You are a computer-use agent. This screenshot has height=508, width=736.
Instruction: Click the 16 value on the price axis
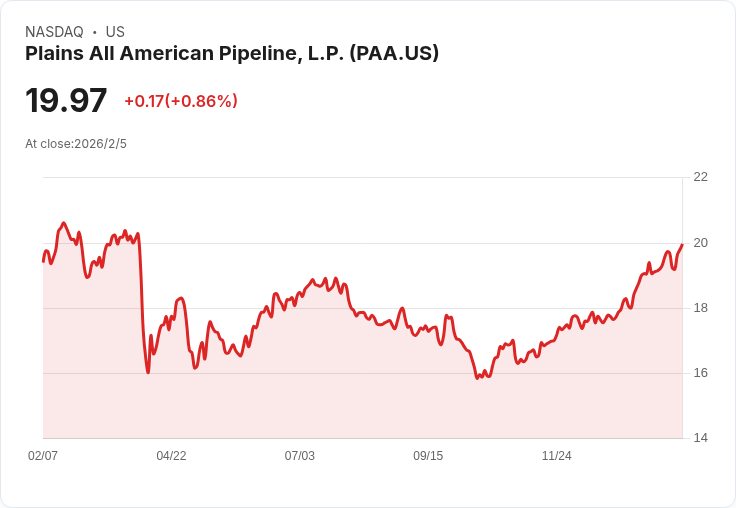coord(700,373)
